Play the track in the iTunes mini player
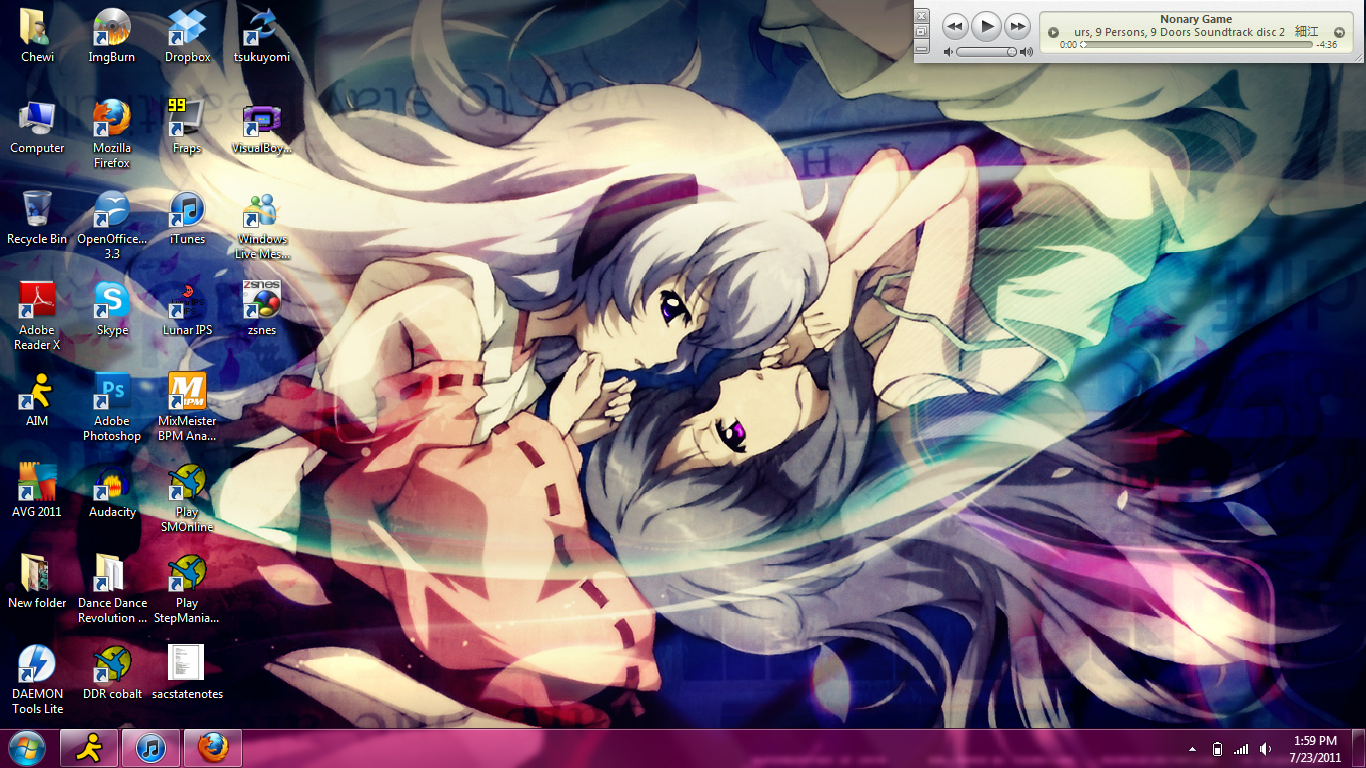Image resolution: width=1366 pixels, height=768 pixels. [986, 26]
